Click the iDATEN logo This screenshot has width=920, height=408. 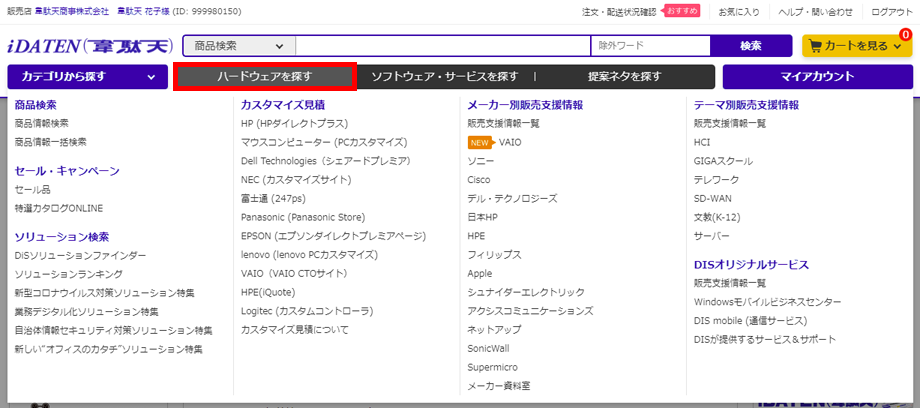90,46
